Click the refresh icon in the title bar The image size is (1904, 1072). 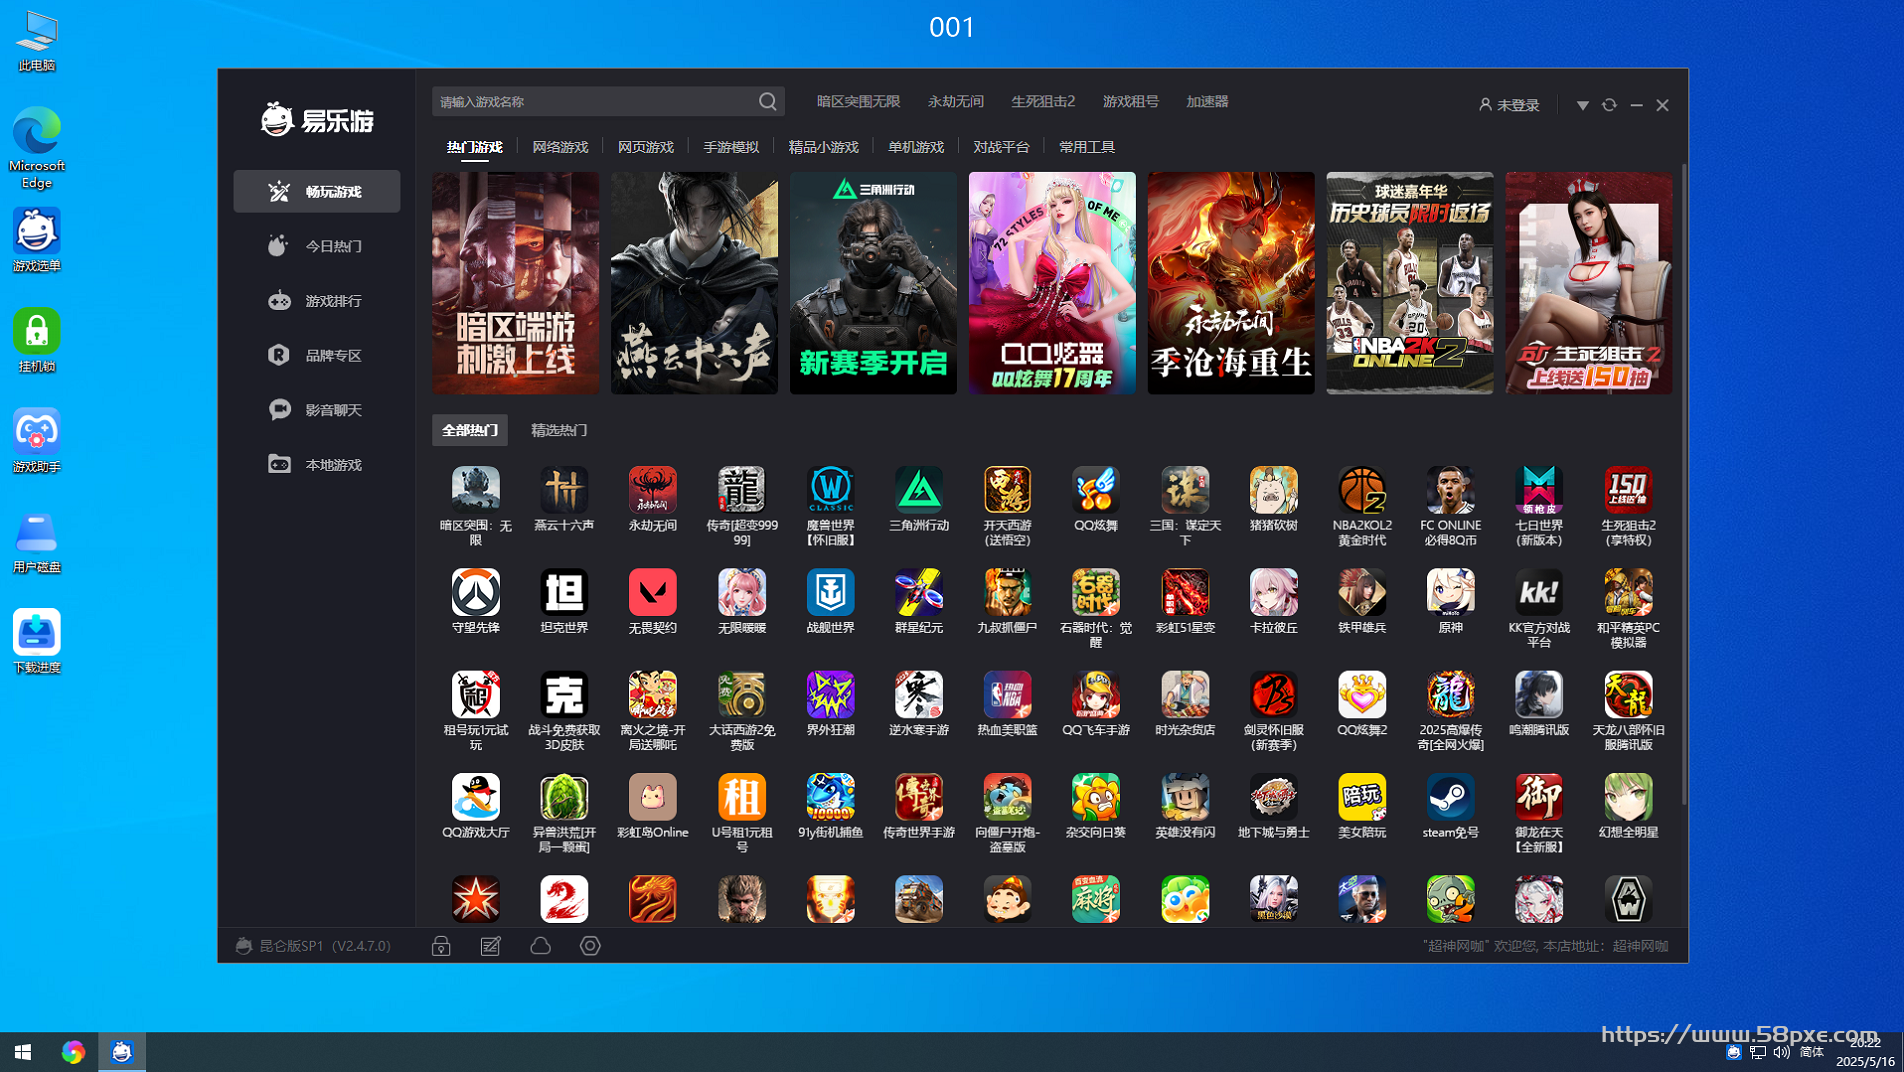1609,104
